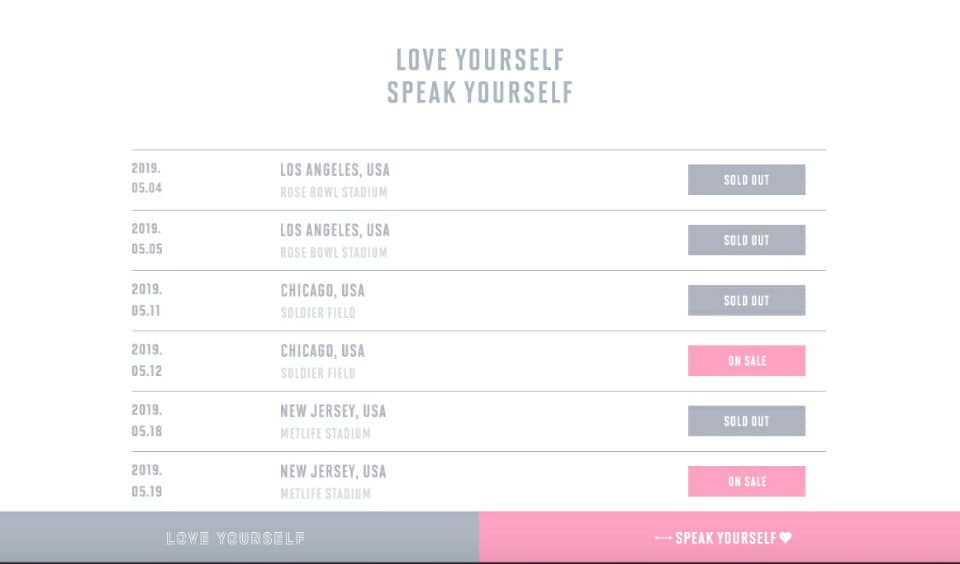Switch to the Love Yourself tab
The height and width of the screenshot is (564, 960).
[239, 537]
